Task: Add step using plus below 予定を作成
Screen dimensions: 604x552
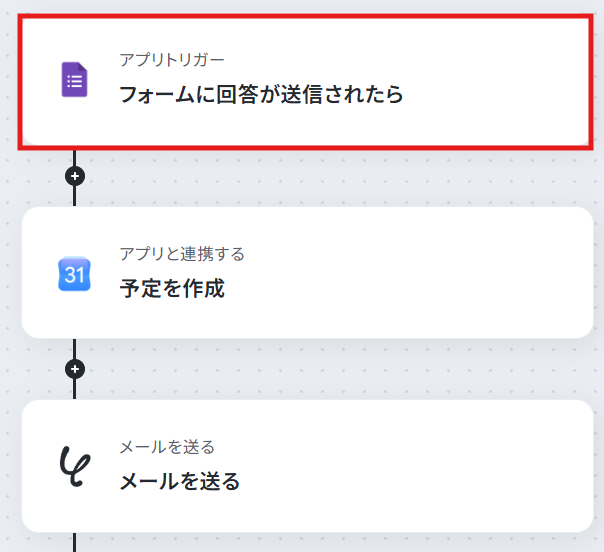Action: (x=75, y=369)
